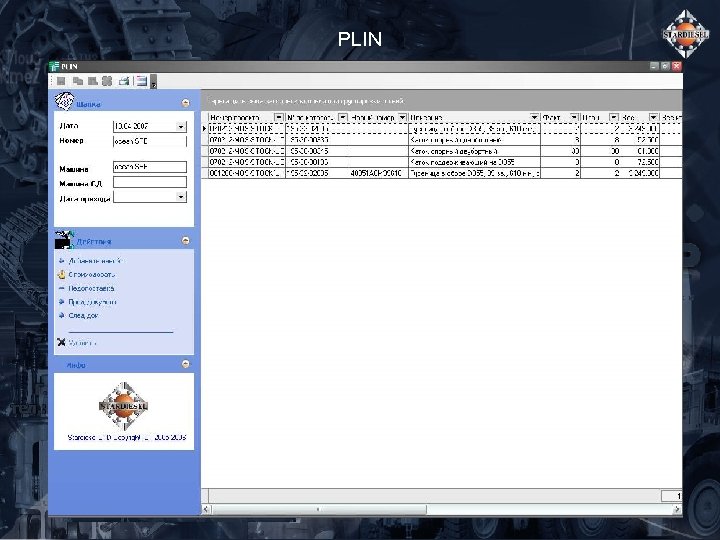Viewport: 720px width, 540px height.
Task: Click the Новый номер cell starting with 40051
Action: [x=376, y=173]
